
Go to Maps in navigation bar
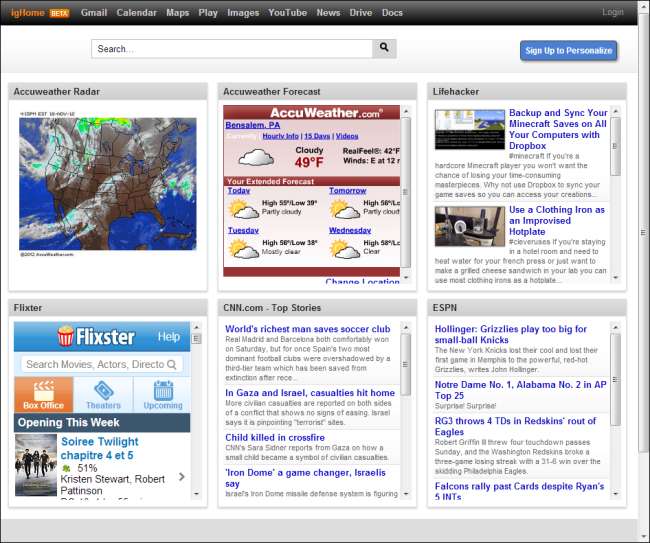[x=177, y=13]
